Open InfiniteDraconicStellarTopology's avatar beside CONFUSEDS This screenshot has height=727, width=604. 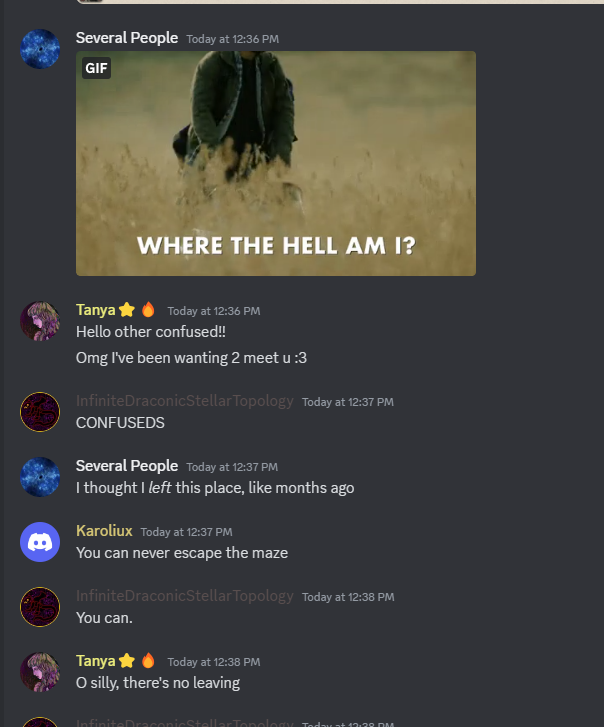click(x=40, y=412)
